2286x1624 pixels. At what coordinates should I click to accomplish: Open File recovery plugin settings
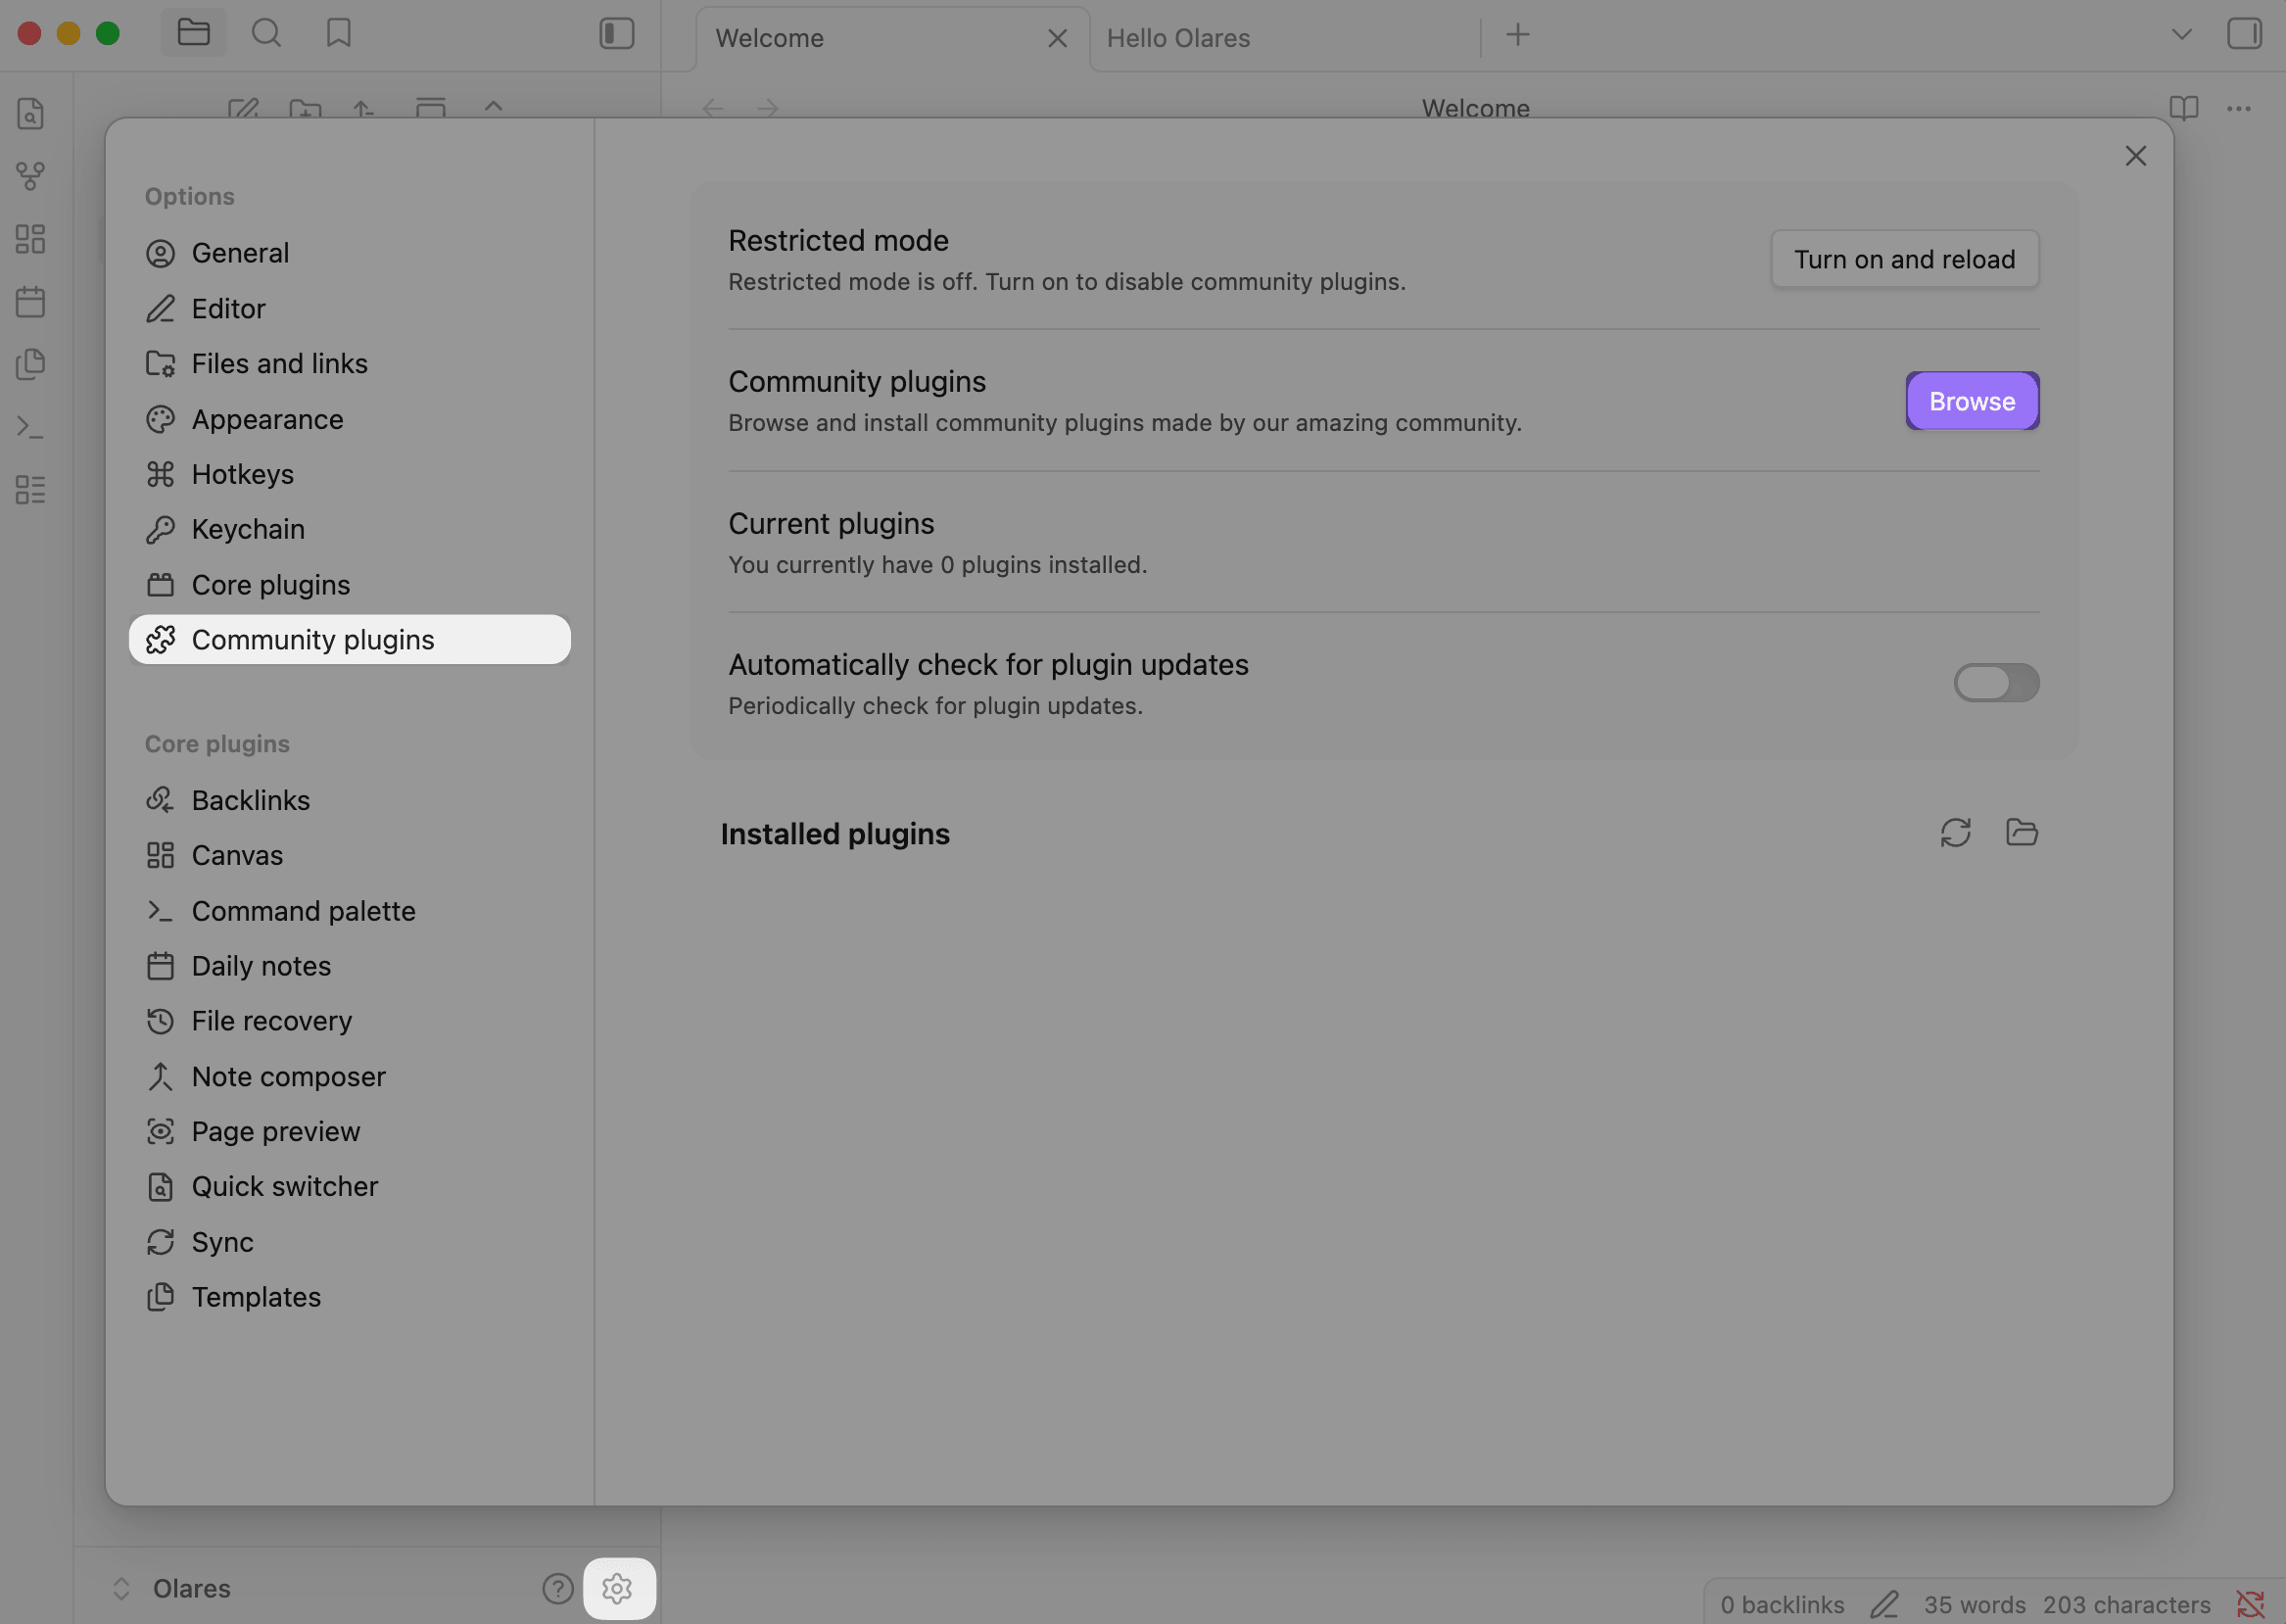click(x=350, y=1021)
